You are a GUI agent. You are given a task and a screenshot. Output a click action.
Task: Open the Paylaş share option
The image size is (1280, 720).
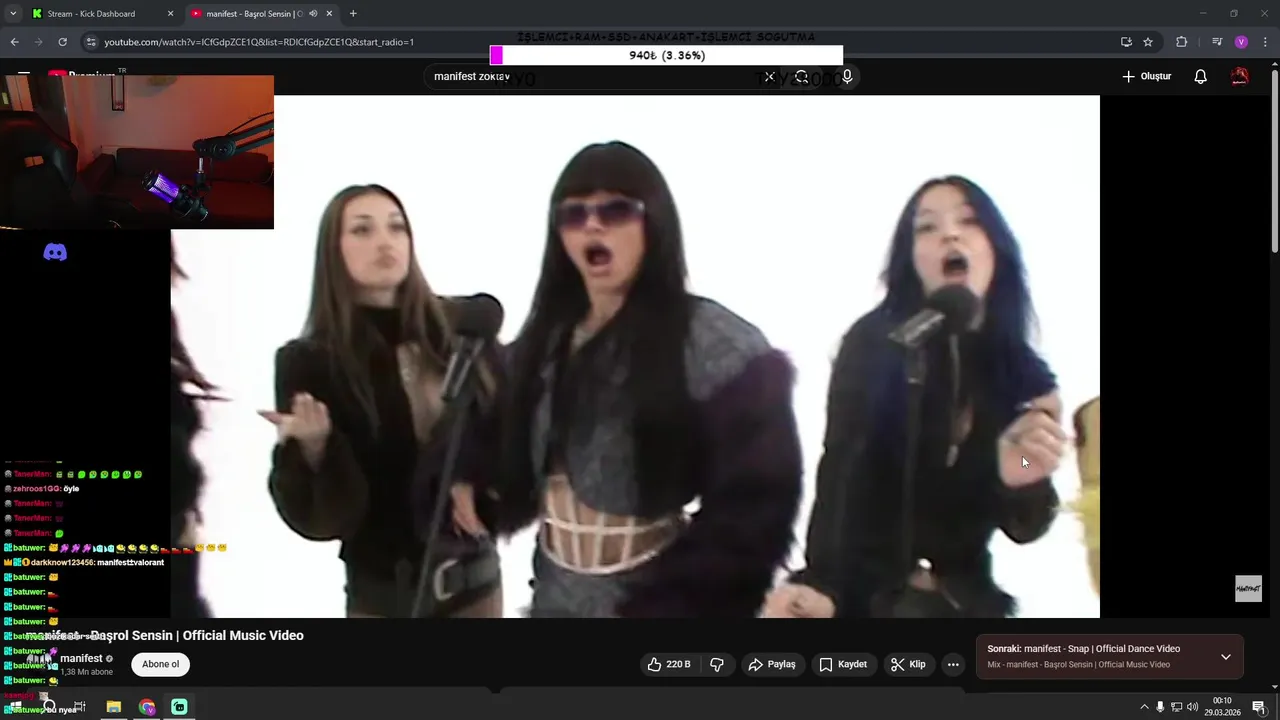click(x=772, y=664)
